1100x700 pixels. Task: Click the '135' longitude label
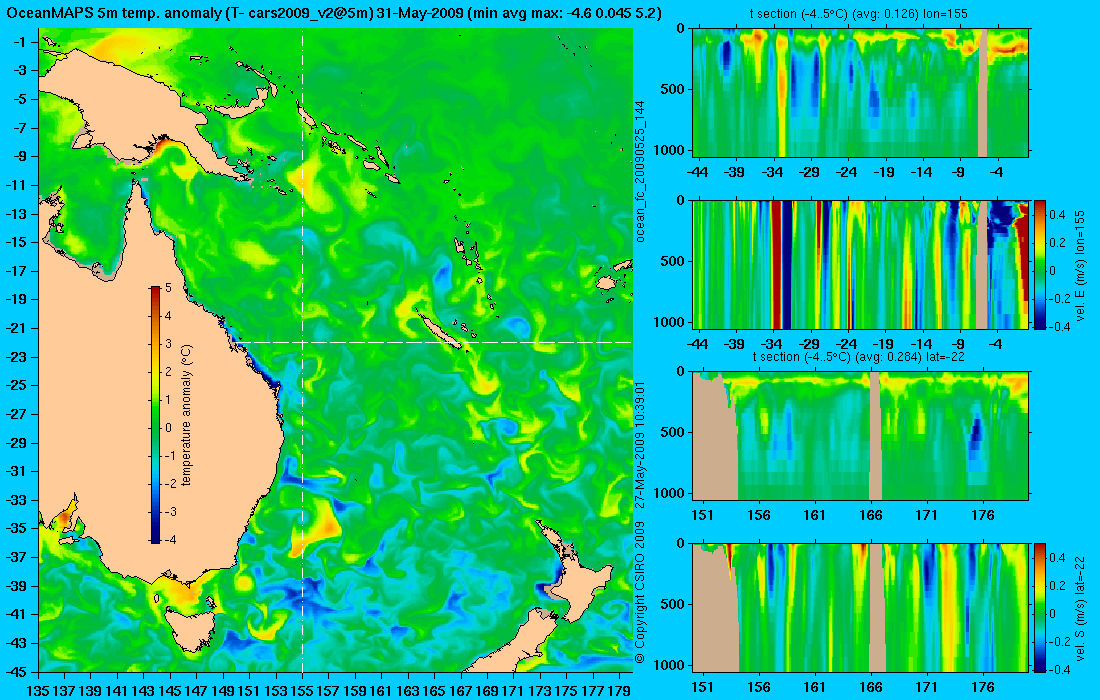pyautogui.click(x=37, y=691)
